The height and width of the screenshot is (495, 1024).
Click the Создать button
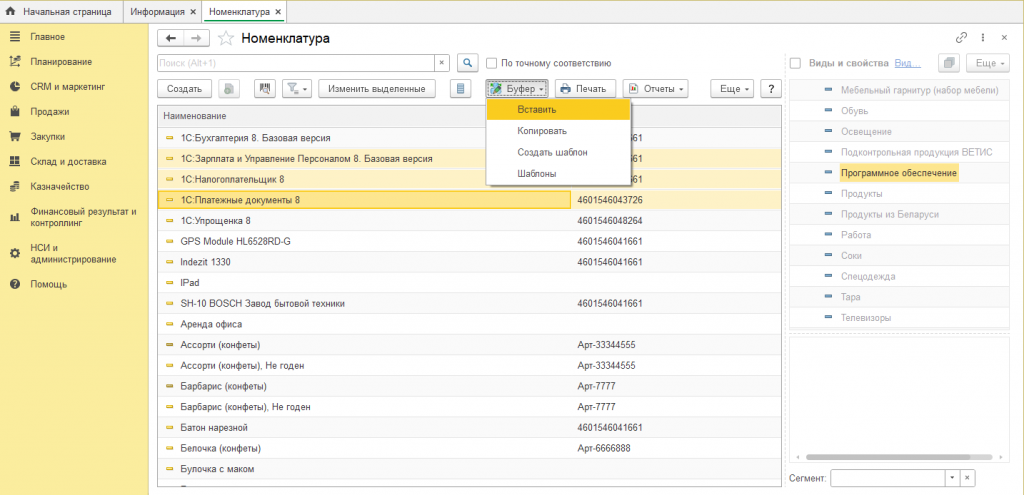[184, 89]
